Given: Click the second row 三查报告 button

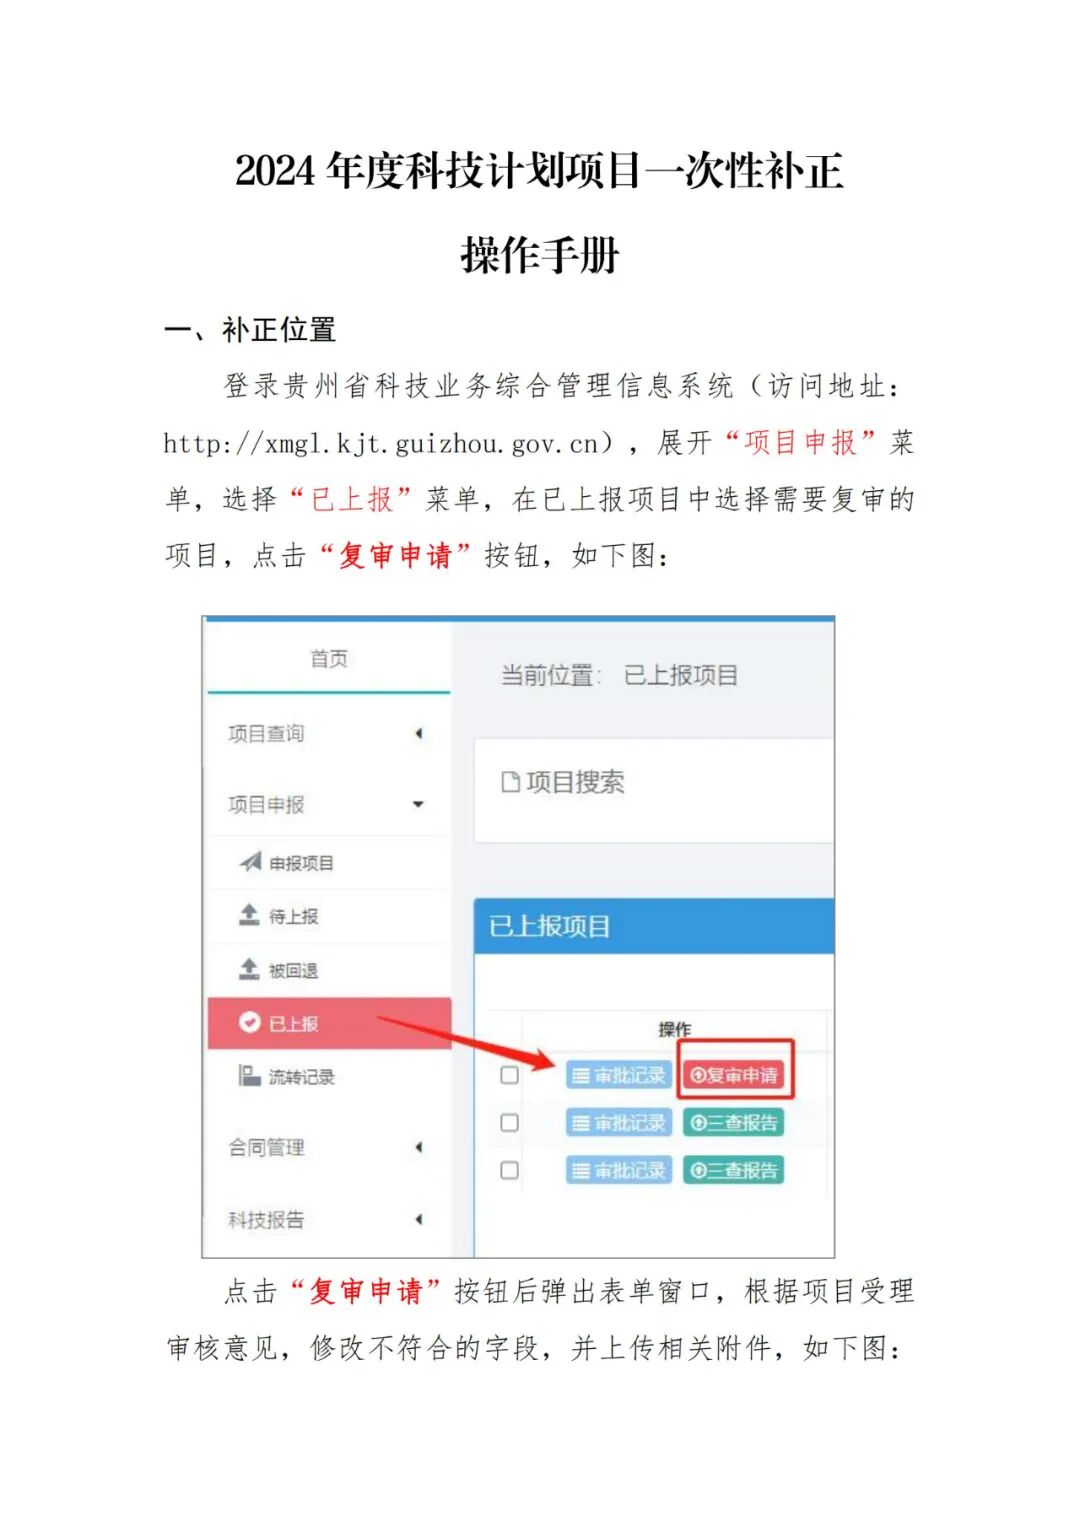Looking at the screenshot, I should pos(733,1122).
